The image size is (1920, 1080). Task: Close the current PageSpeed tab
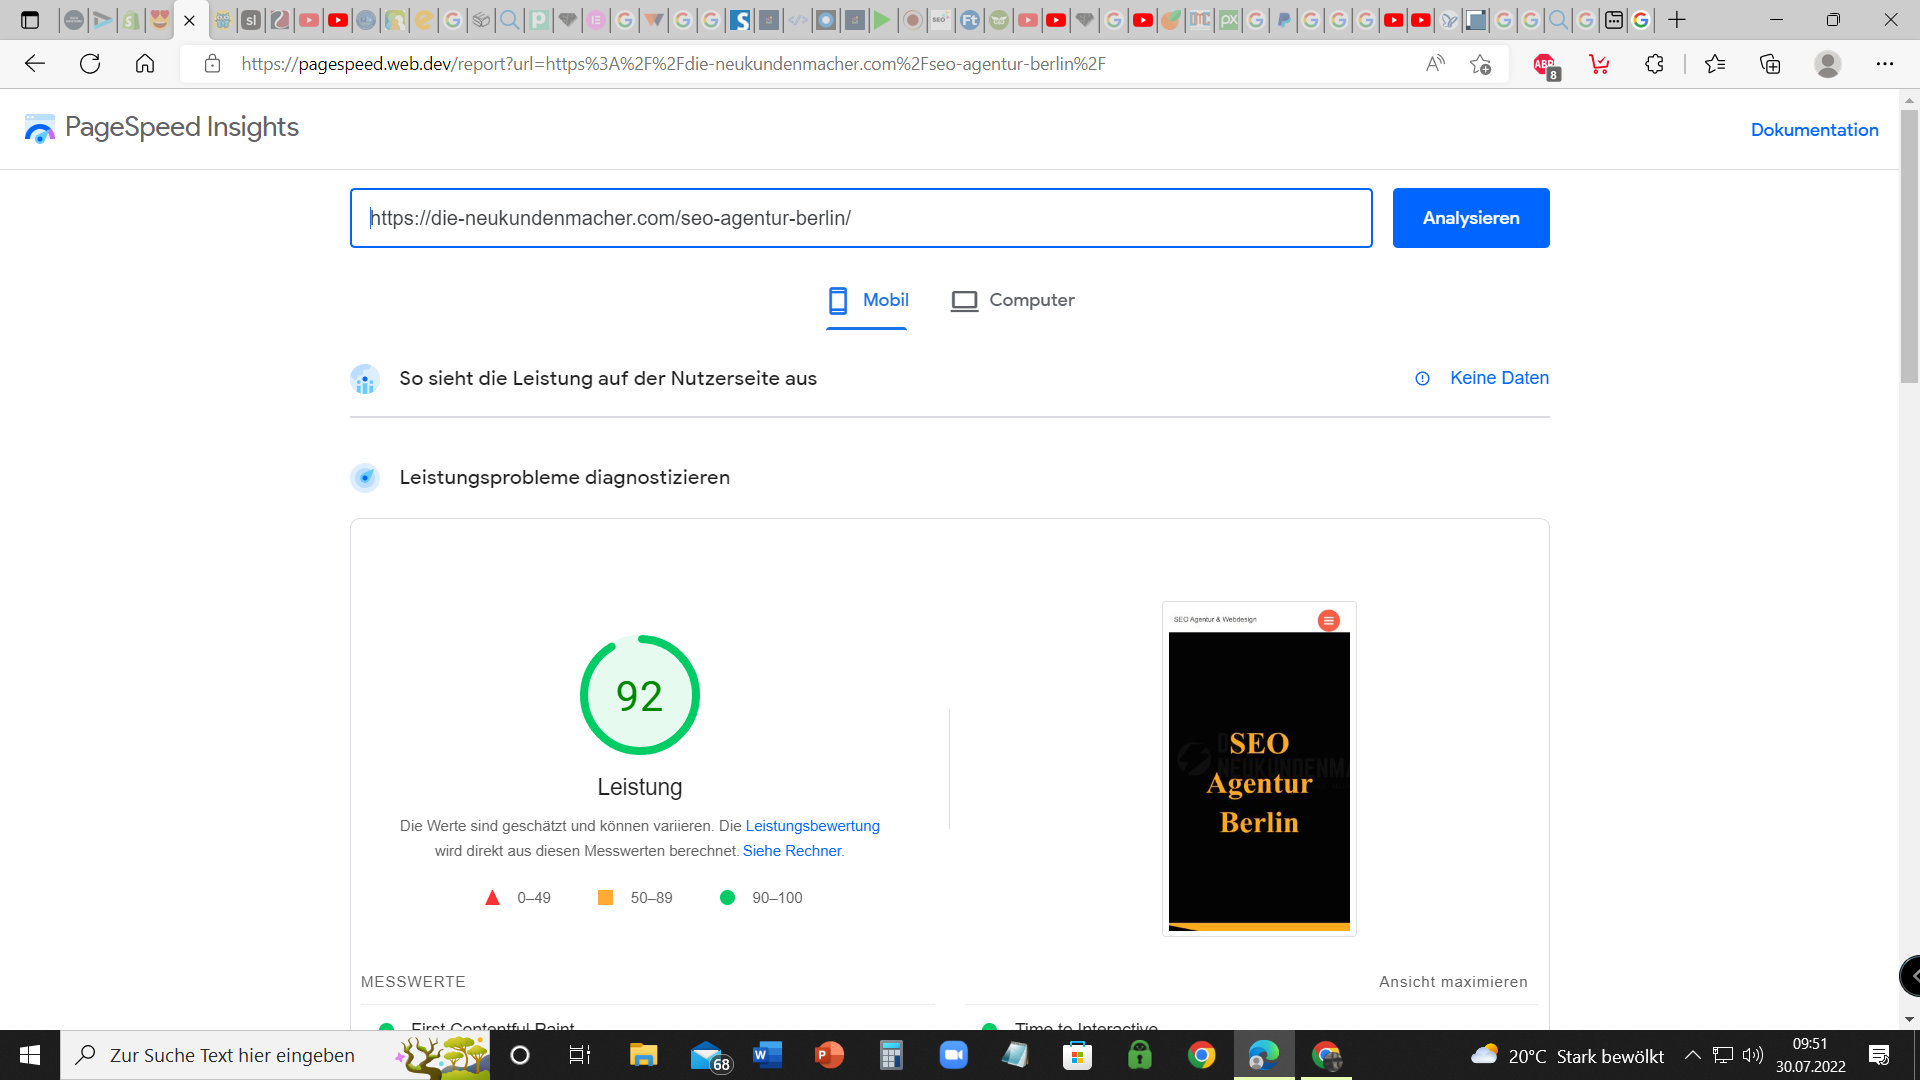(189, 20)
